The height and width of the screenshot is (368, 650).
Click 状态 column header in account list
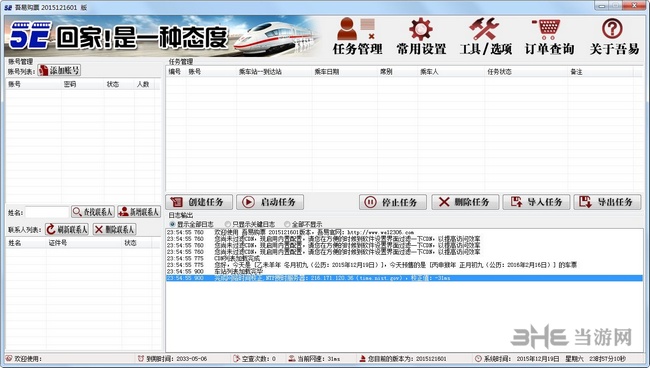click(x=119, y=84)
